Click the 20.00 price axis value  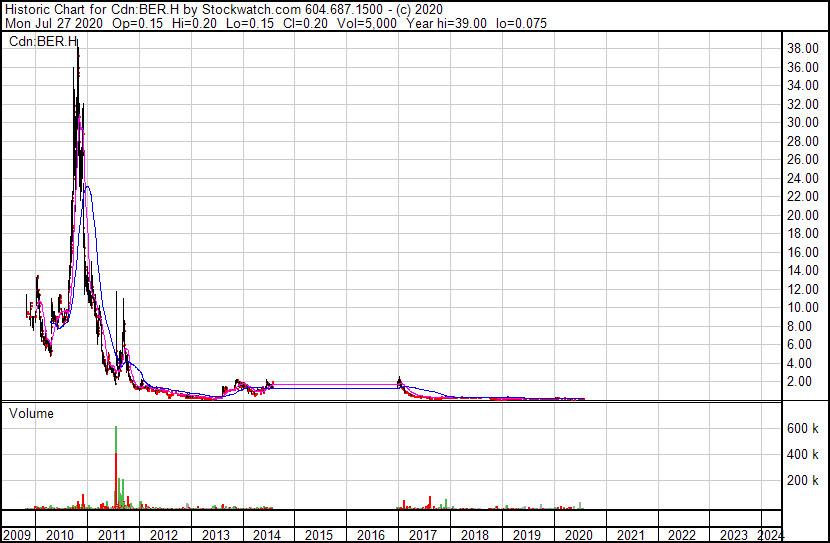pyautogui.click(x=803, y=215)
